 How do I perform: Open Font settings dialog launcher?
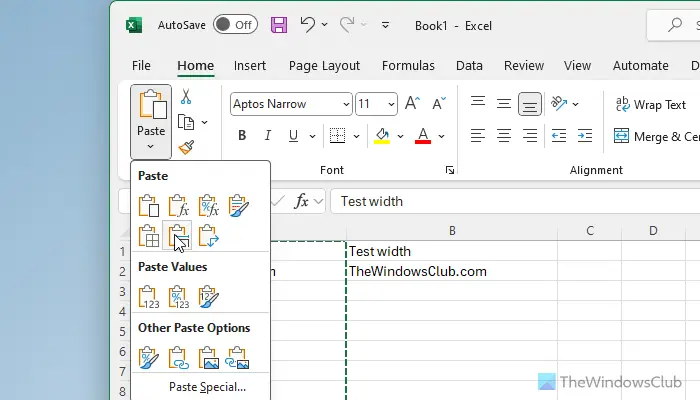coord(450,170)
